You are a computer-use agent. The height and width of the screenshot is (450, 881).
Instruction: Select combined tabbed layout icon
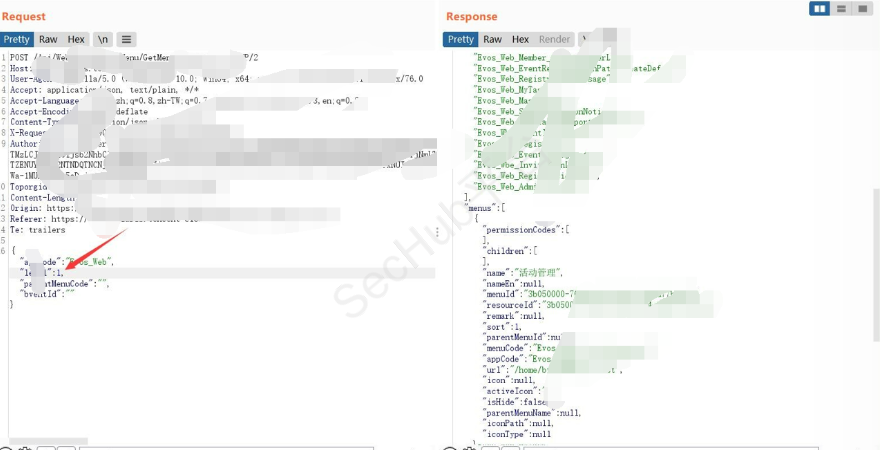pyautogui.click(x=863, y=9)
